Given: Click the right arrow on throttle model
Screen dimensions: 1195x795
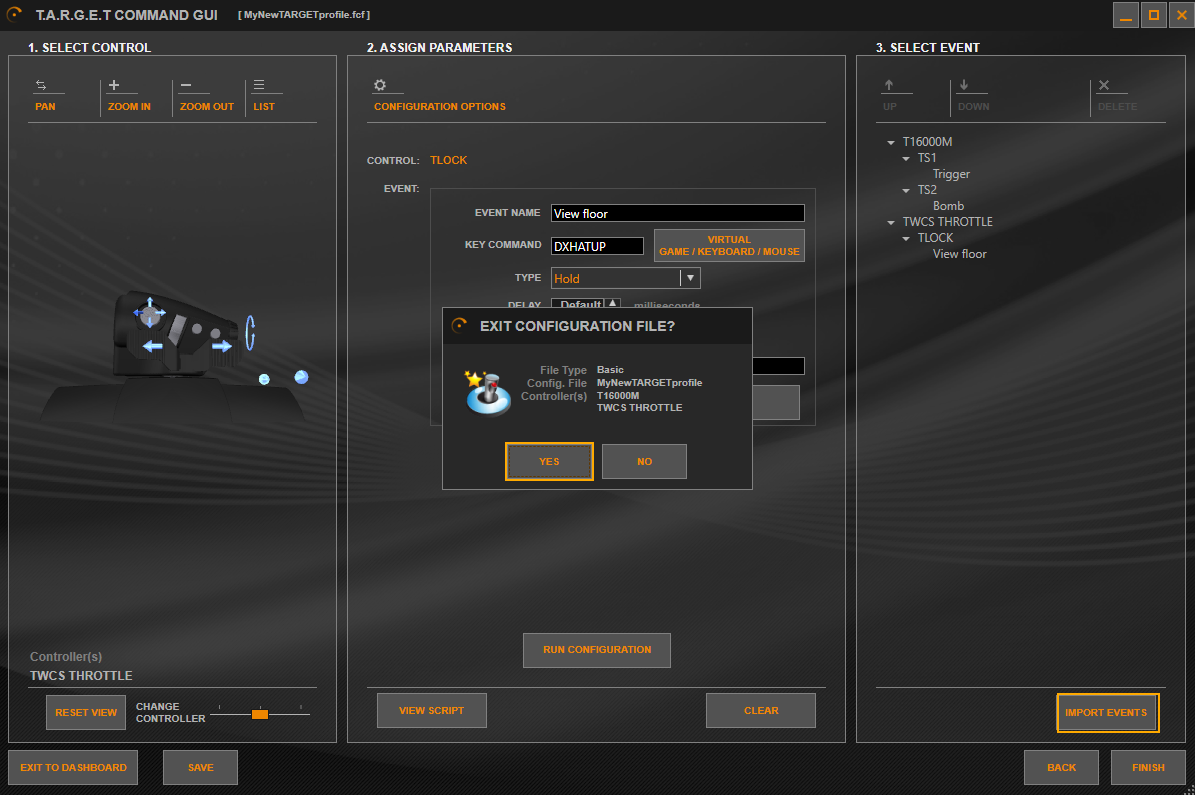Looking at the screenshot, I should [x=222, y=346].
